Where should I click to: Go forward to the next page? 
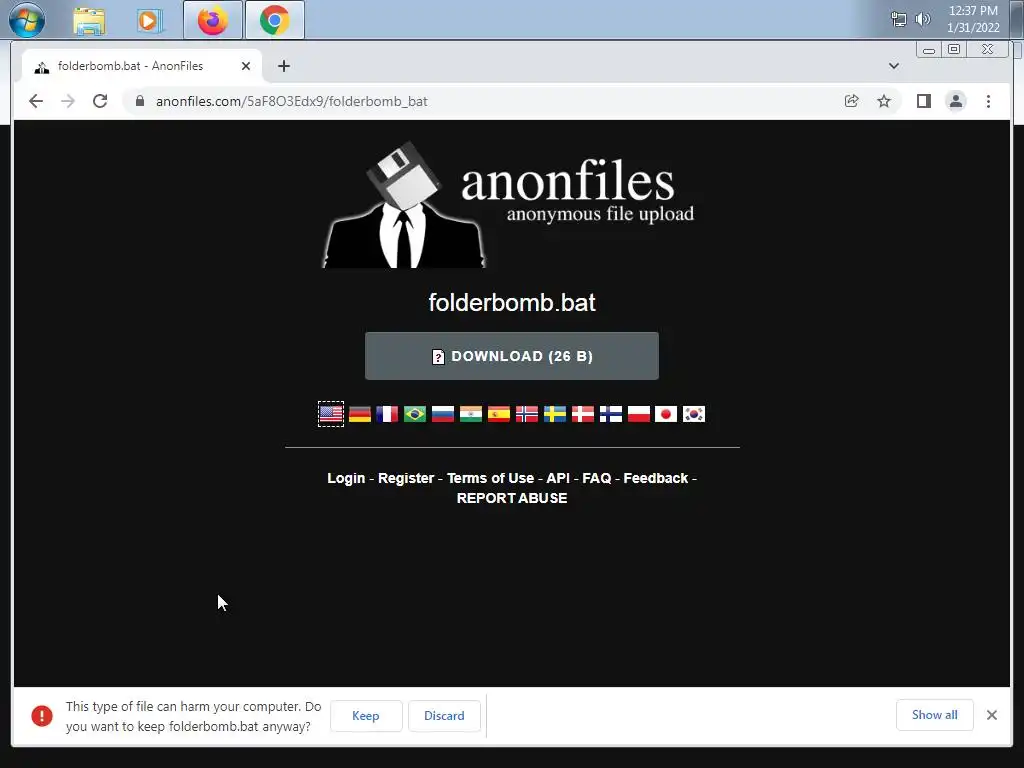tap(68, 101)
